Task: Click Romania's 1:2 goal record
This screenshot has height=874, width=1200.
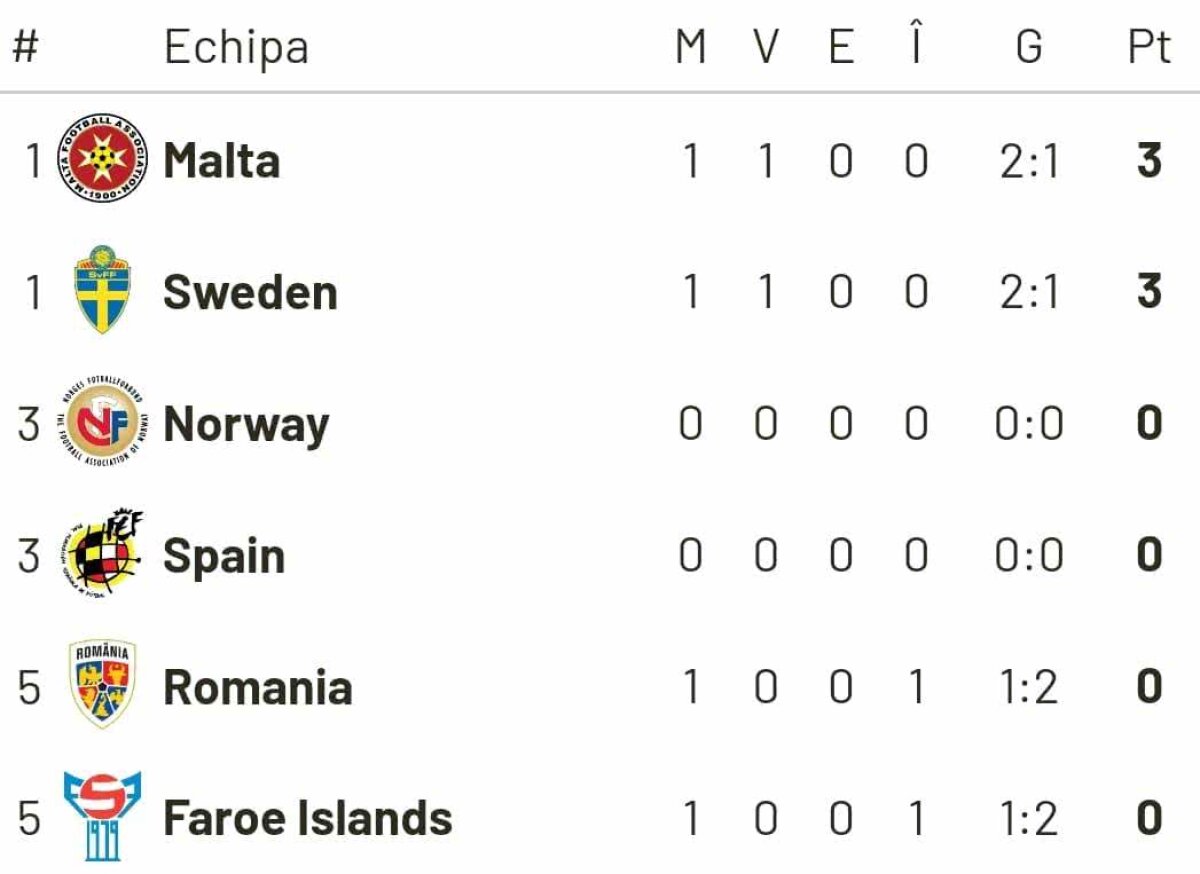Action: click(x=1028, y=688)
